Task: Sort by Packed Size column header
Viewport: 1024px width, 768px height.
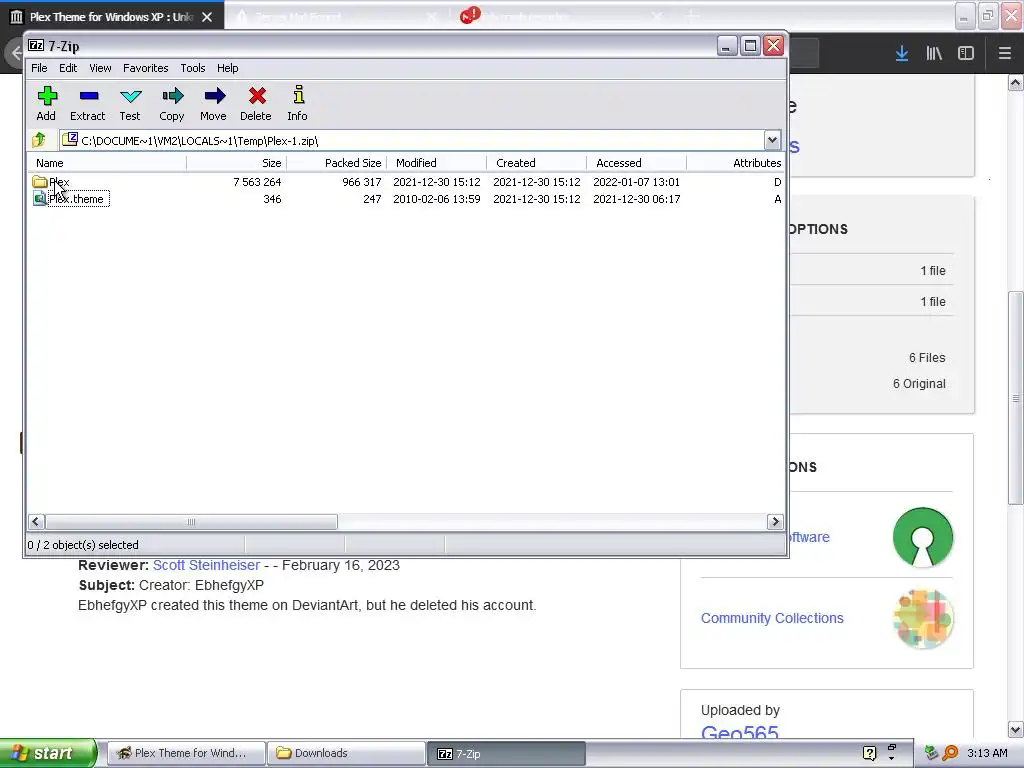Action: click(x=336, y=163)
